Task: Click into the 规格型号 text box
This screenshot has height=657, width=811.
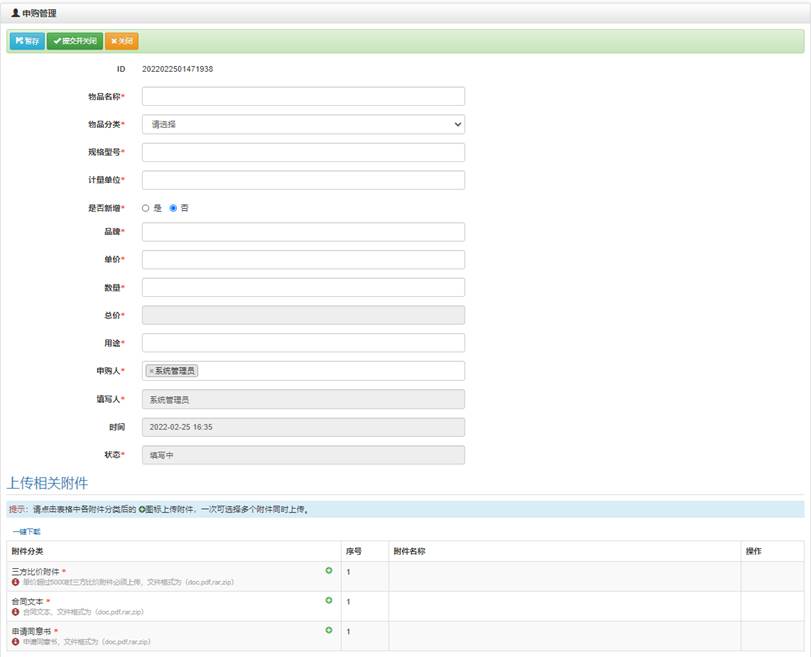Action: pos(303,153)
